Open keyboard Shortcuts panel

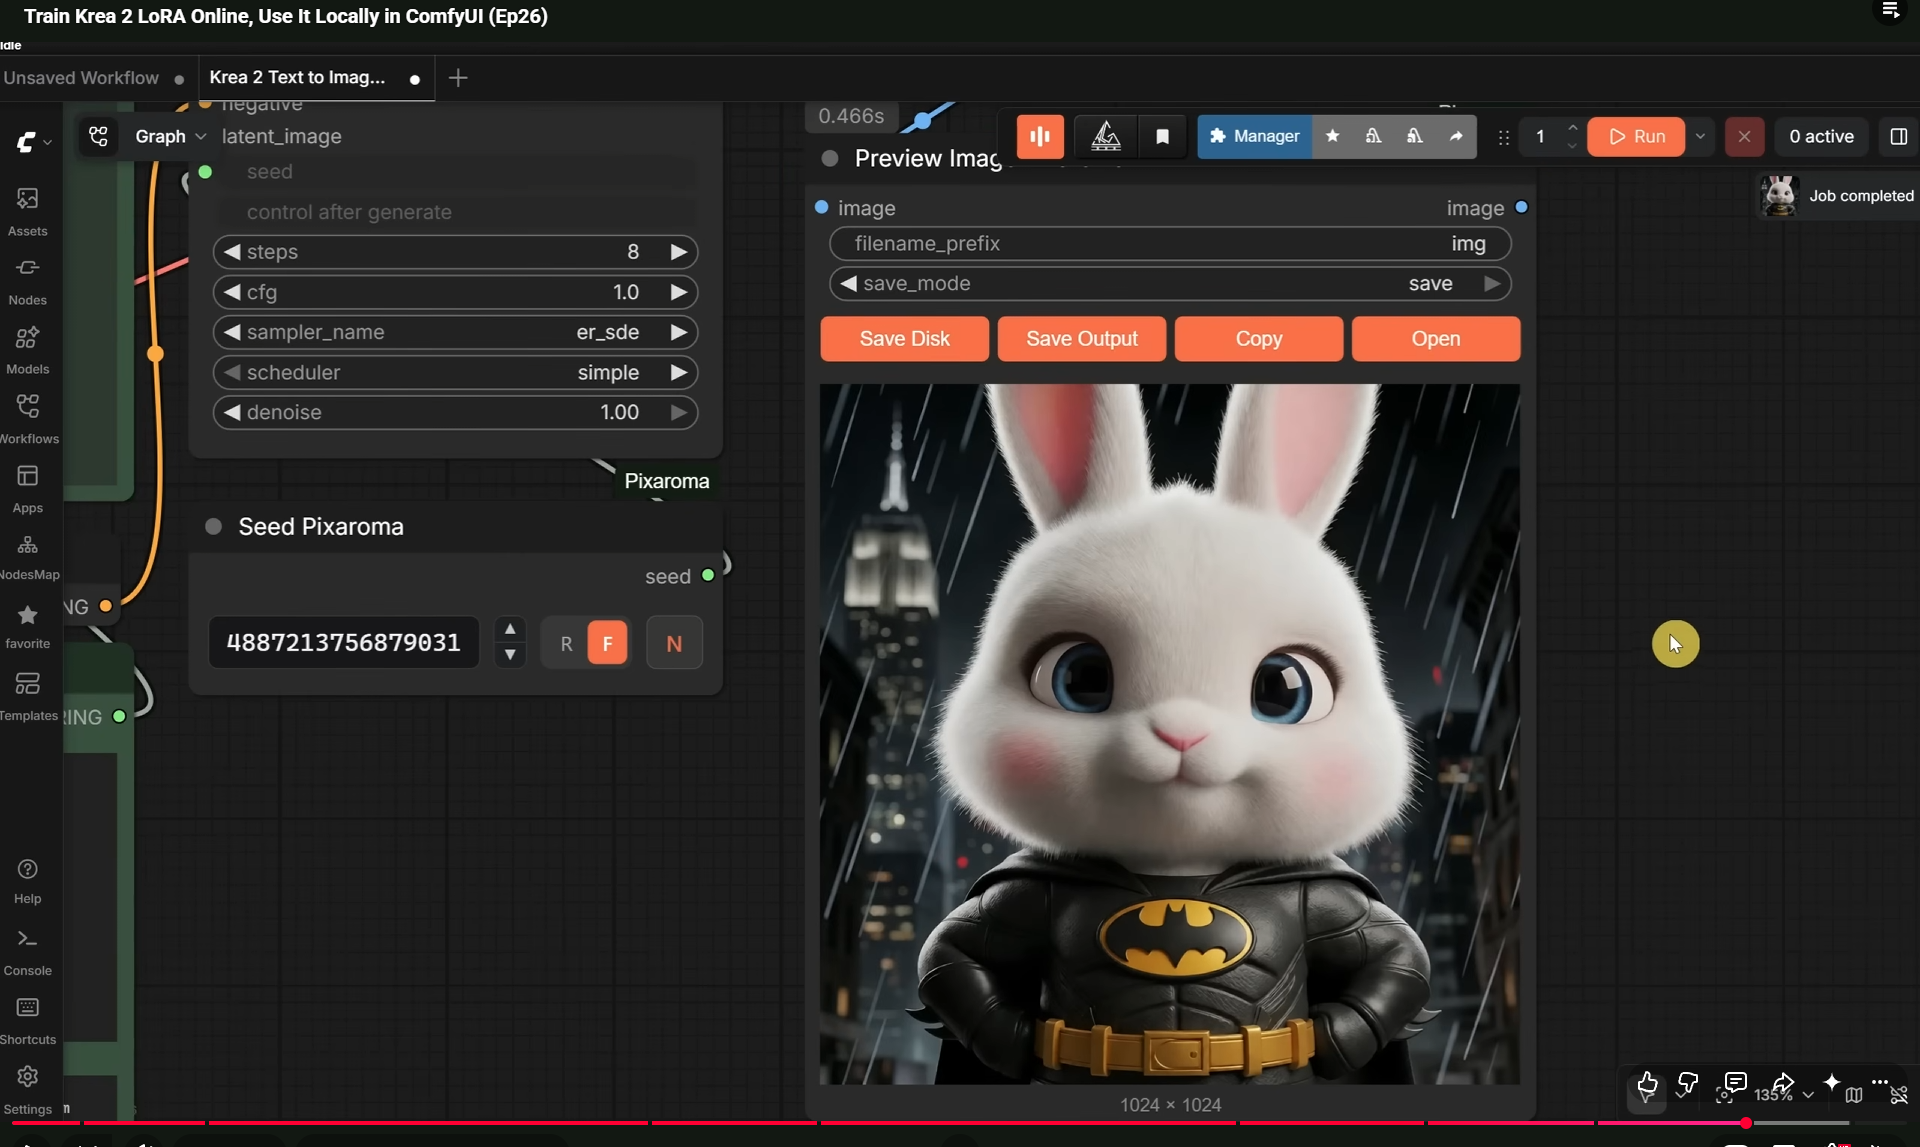coord(28,1021)
